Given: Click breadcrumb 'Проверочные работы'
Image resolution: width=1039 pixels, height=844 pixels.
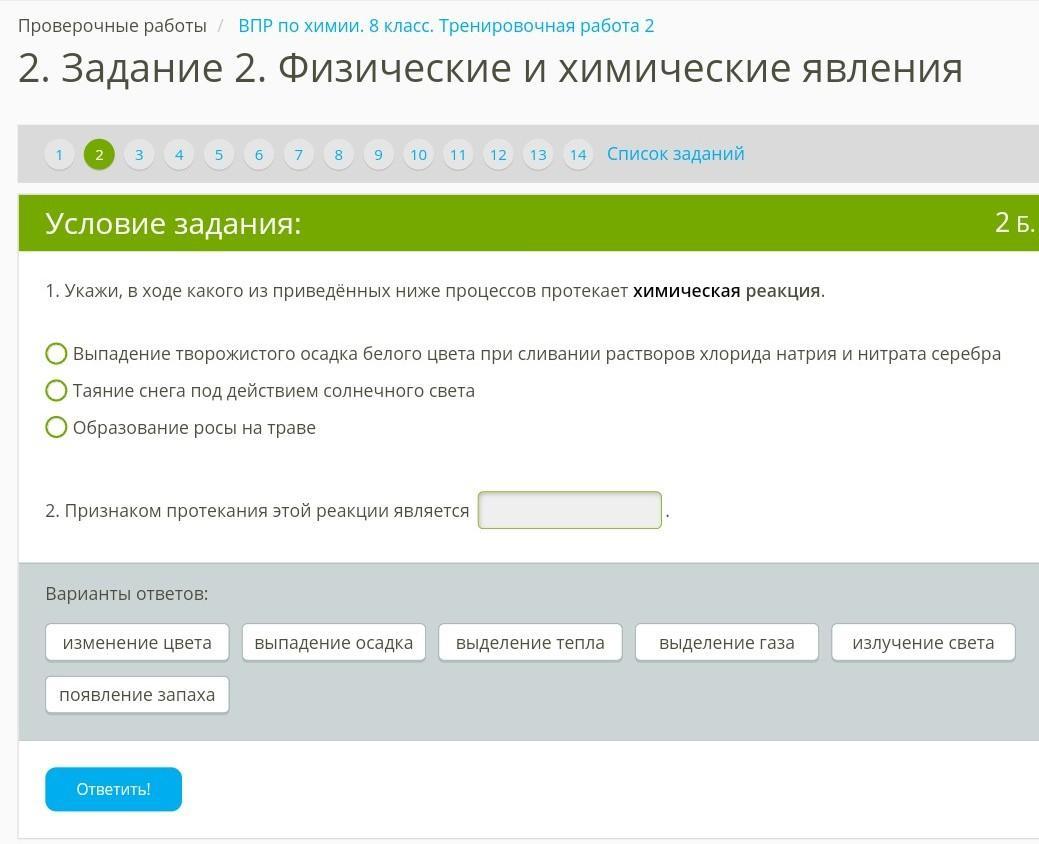Looking at the screenshot, I should 112,26.
